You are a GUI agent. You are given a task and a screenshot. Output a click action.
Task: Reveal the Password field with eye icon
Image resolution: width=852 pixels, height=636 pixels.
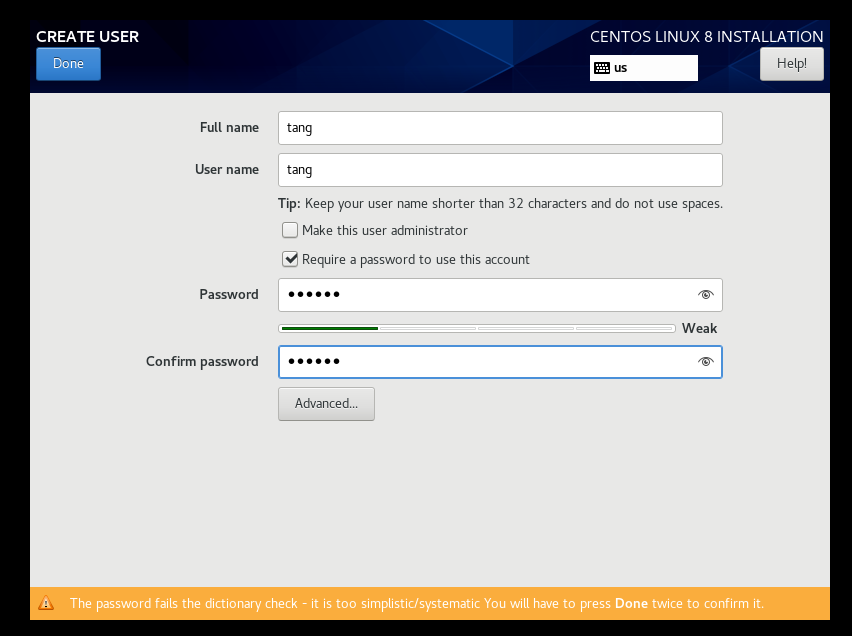pyautogui.click(x=705, y=295)
